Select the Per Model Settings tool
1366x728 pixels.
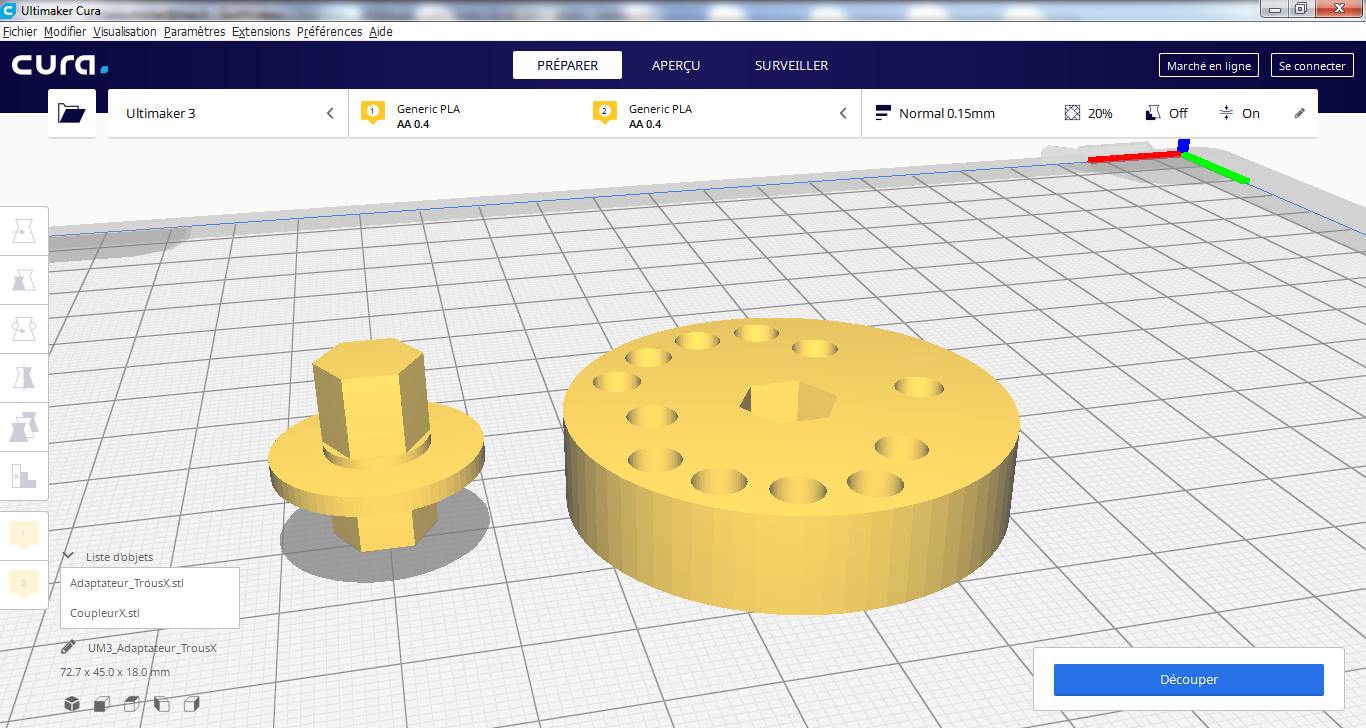coord(23,426)
